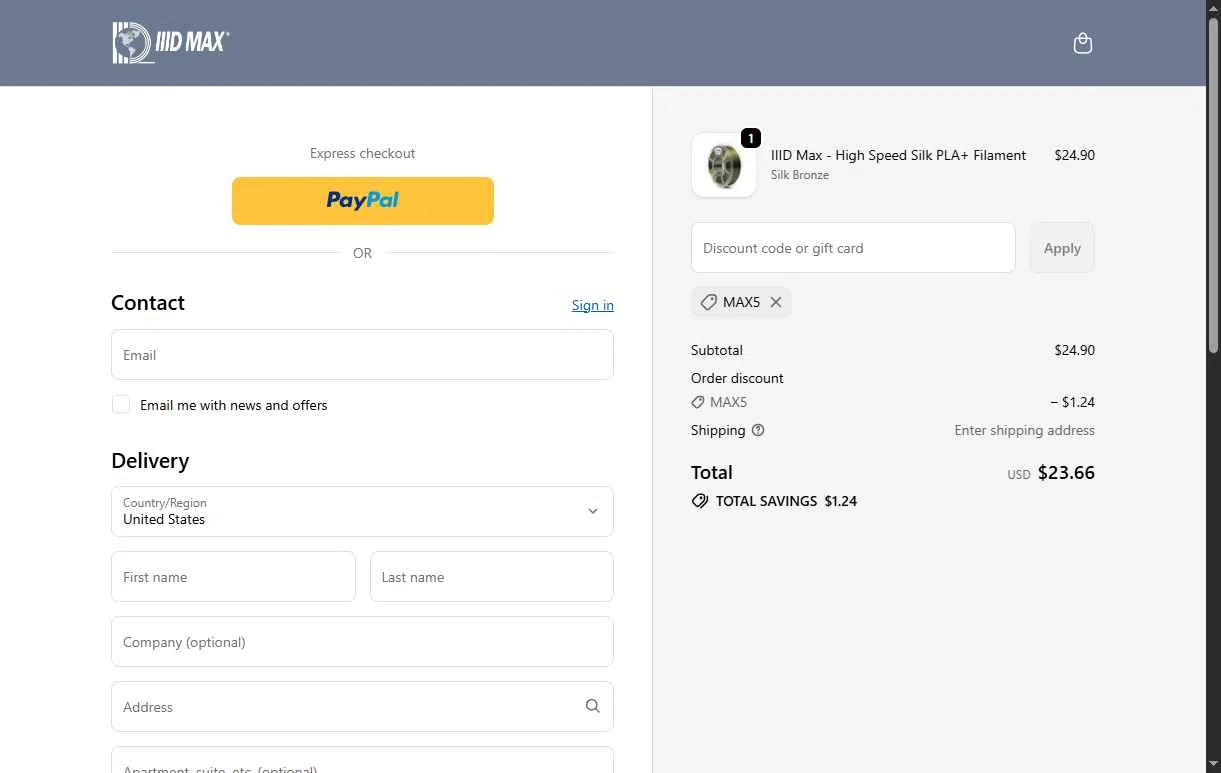Viewport: 1221px width, 773px height.
Task: Click the quantity badge on product thumbnail
Action: (751, 138)
